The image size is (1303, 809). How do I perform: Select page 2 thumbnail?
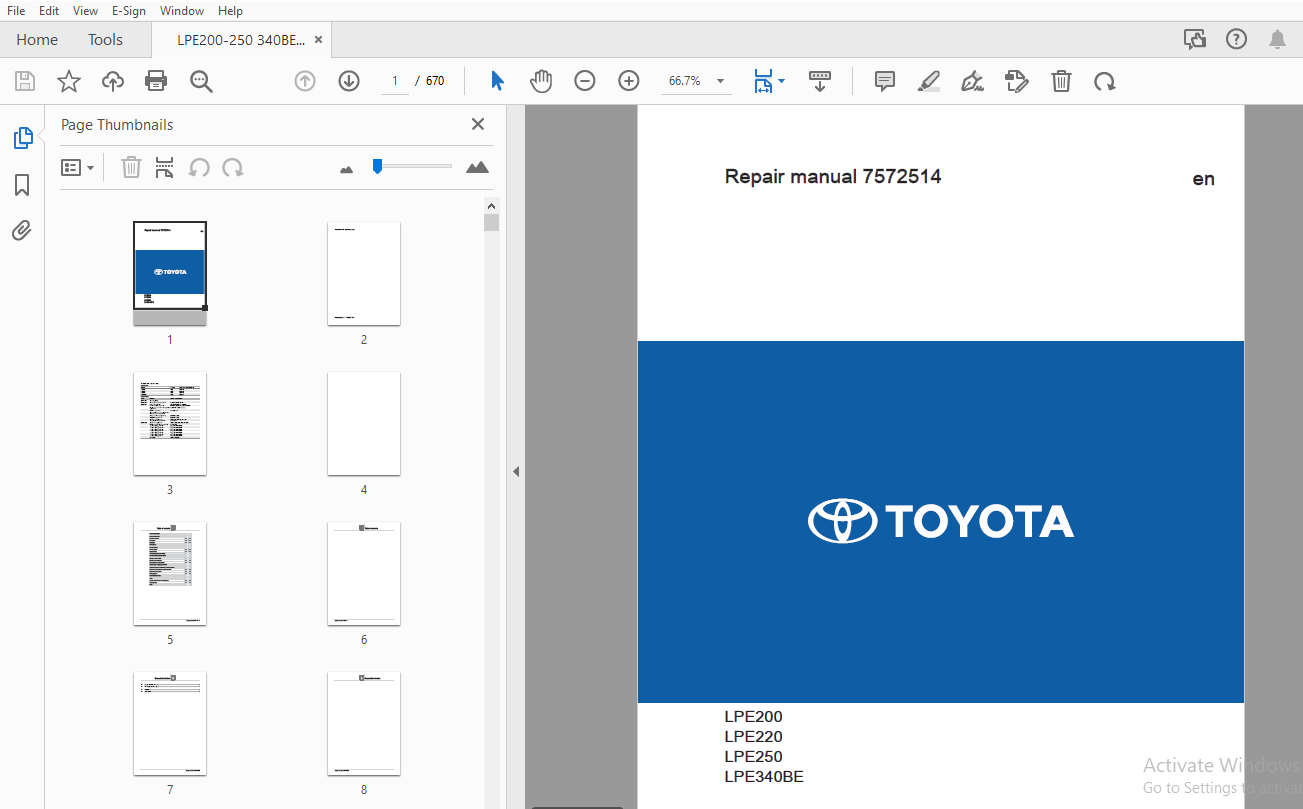coord(364,273)
